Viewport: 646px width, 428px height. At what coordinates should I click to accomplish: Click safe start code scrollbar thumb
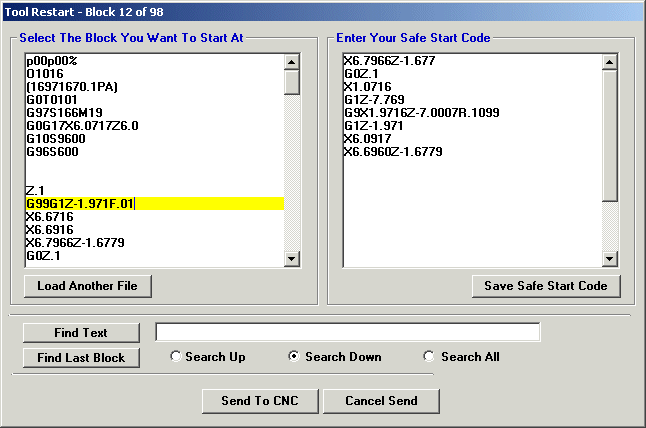(609, 136)
